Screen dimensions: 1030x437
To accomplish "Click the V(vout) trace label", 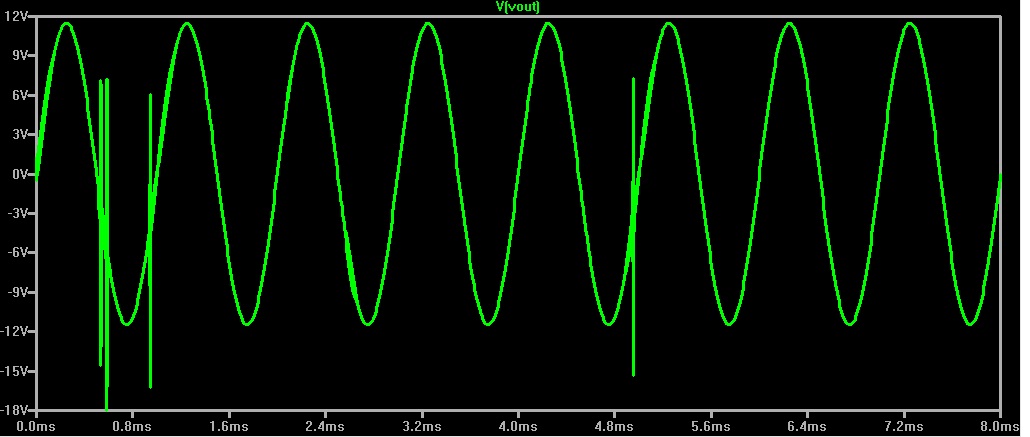I will (518, 7).
